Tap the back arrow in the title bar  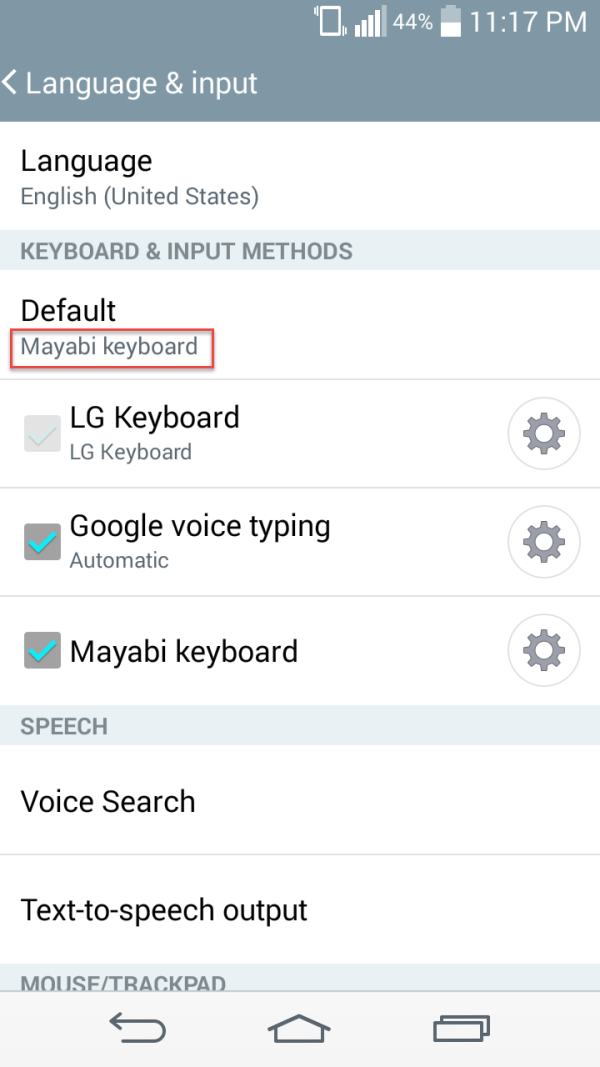tap(12, 82)
